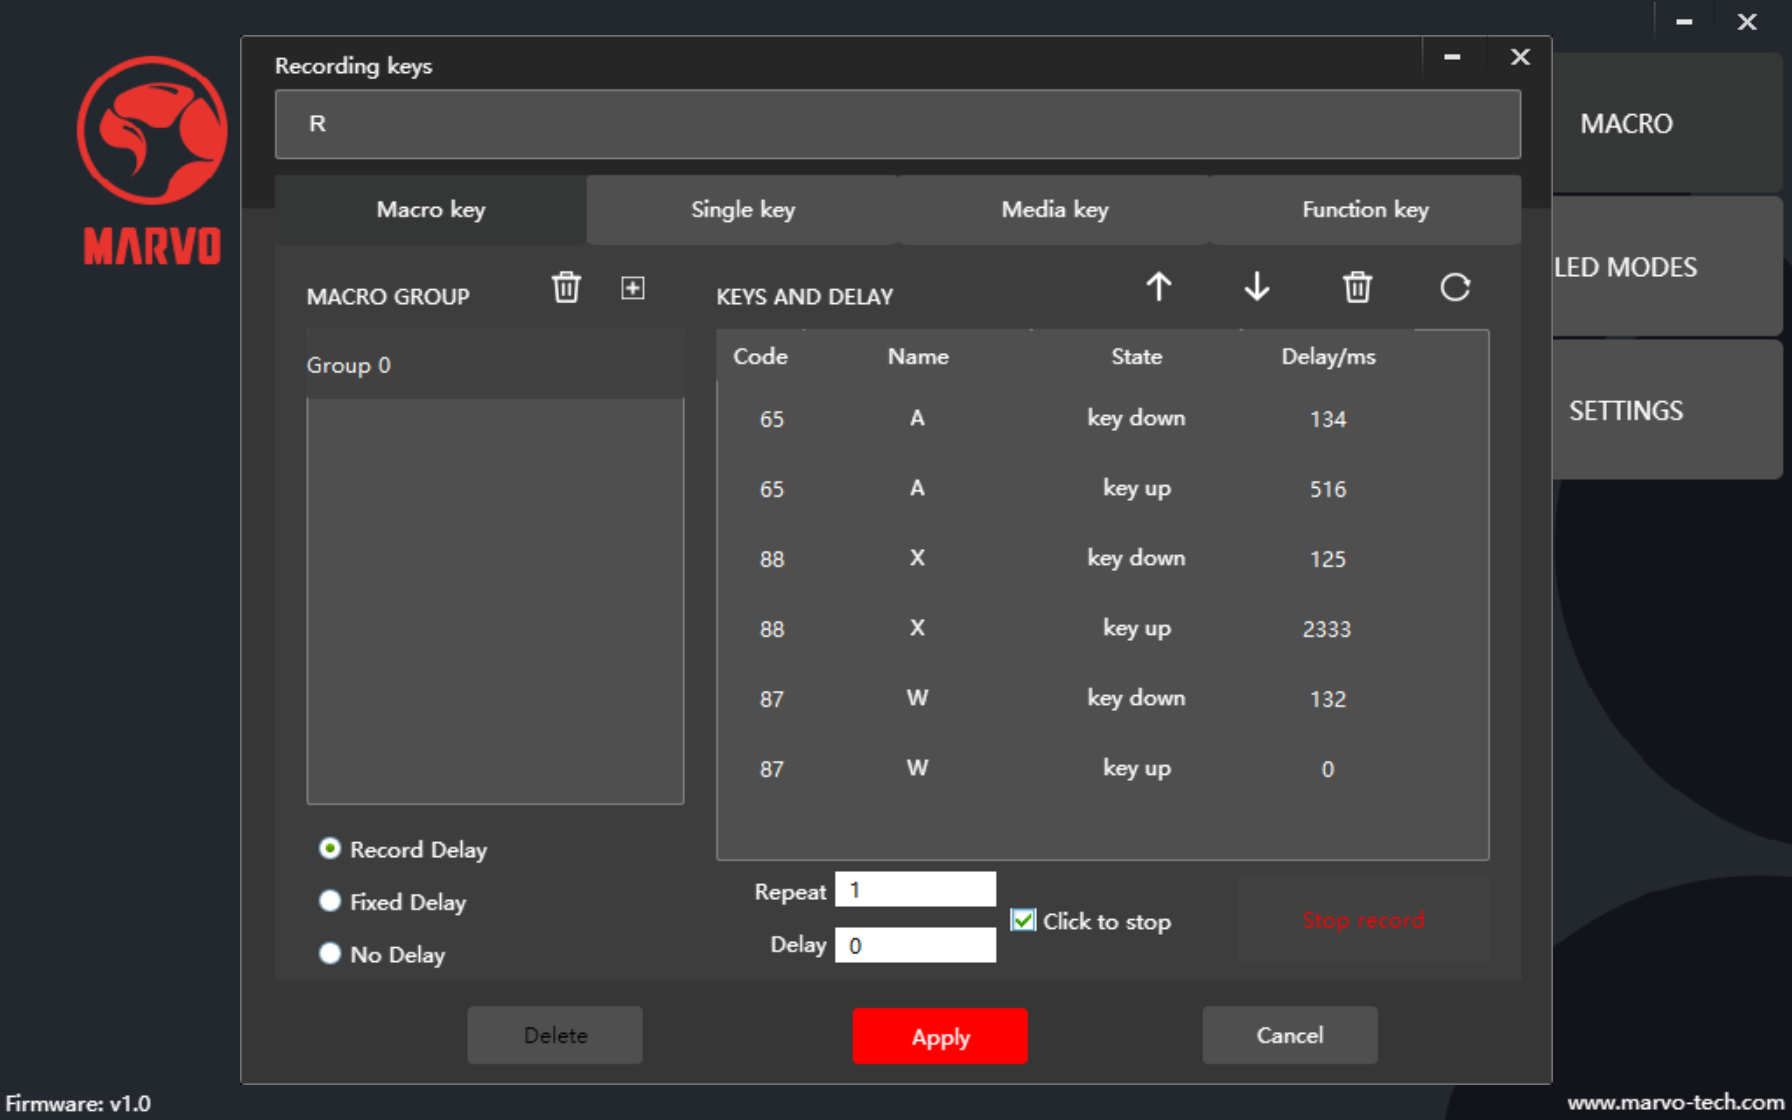1792x1120 pixels.
Task: Switch to the Single key tab
Action: (x=742, y=210)
